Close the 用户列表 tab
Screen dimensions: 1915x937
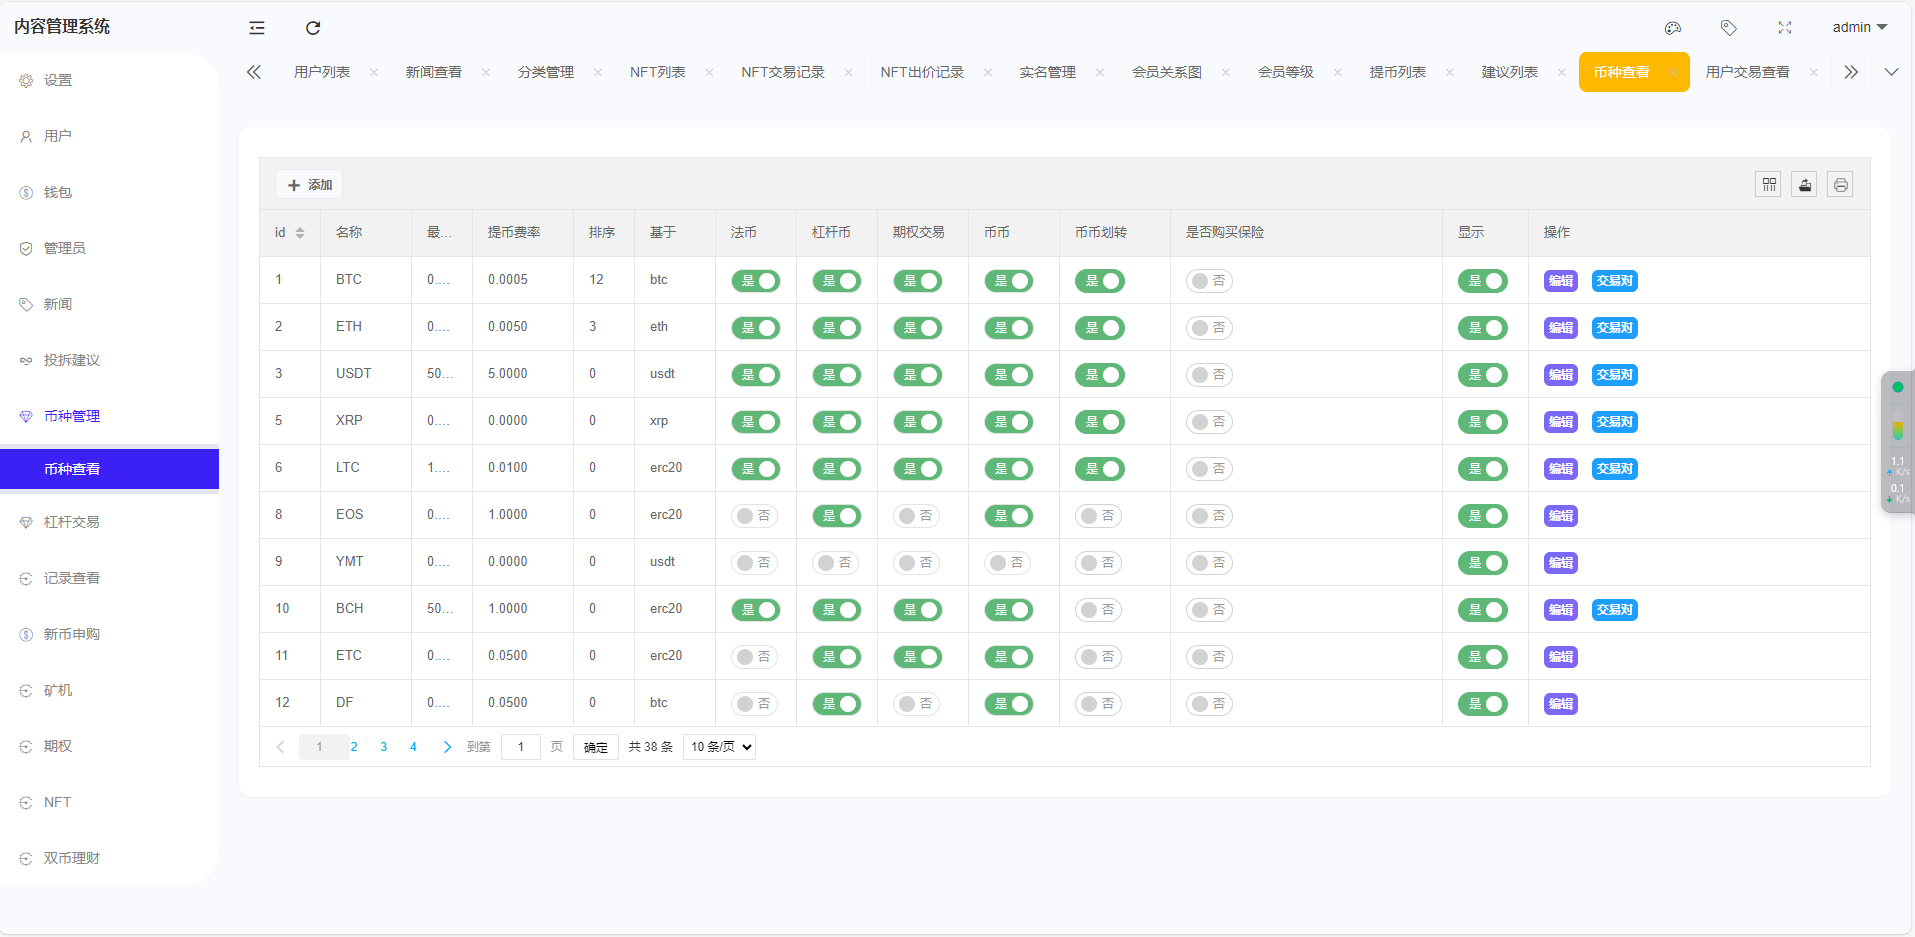click(x=374, y=72)
